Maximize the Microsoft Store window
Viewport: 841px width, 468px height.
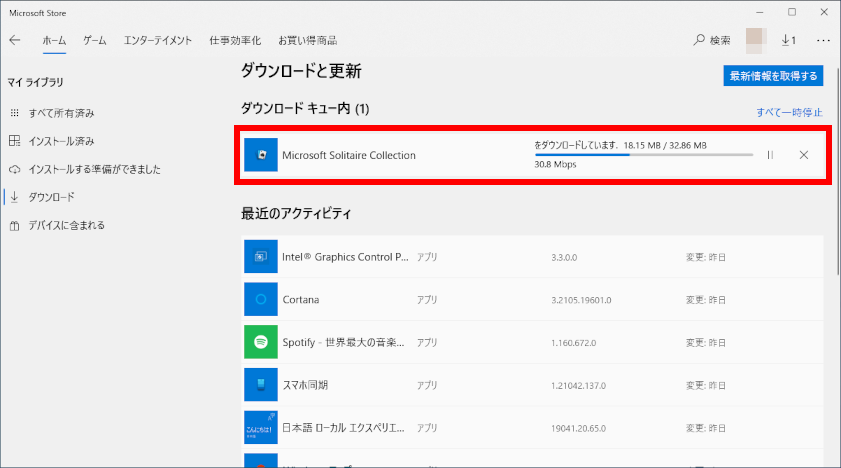pos(792,12)
